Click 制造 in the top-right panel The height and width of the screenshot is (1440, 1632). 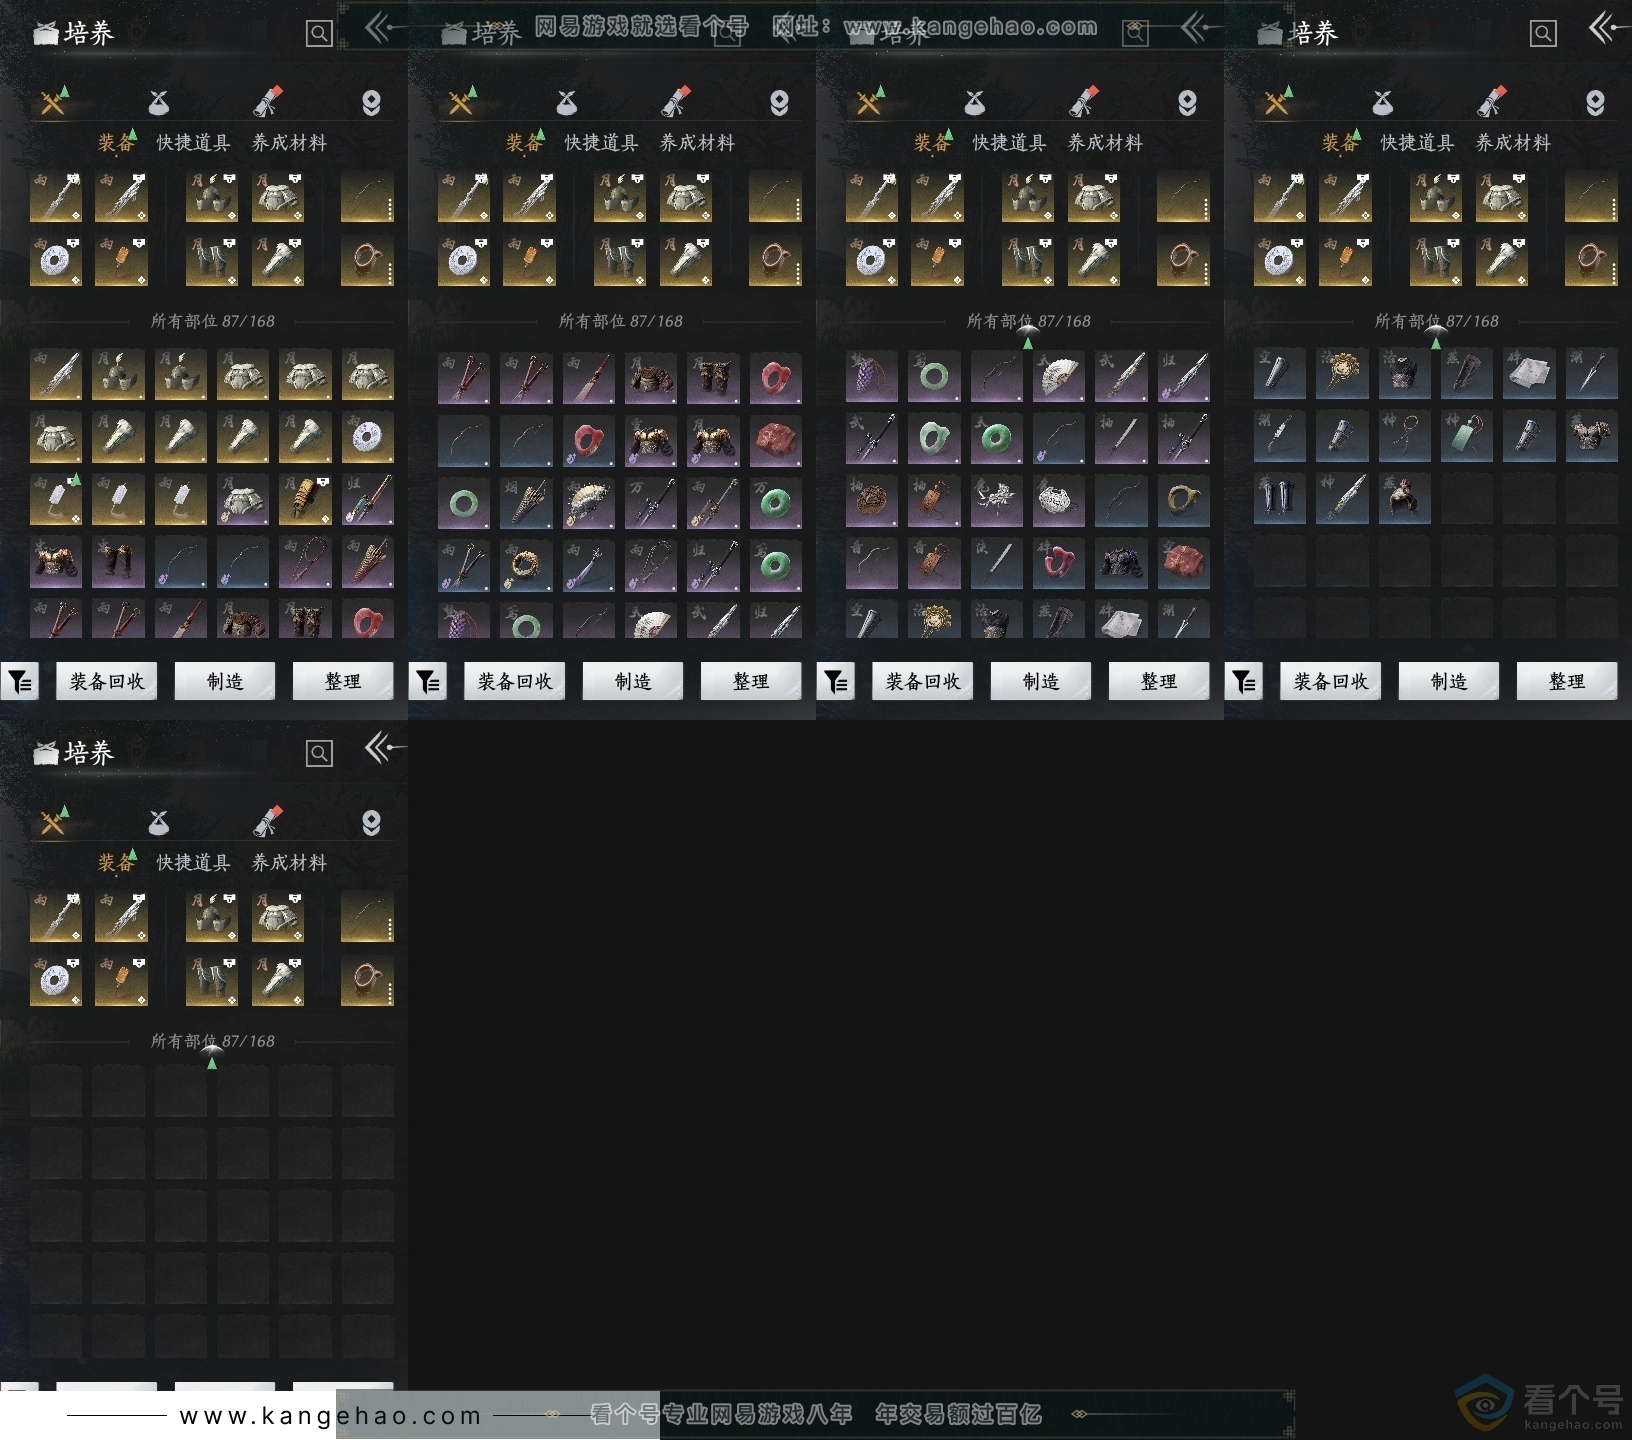1449,681
